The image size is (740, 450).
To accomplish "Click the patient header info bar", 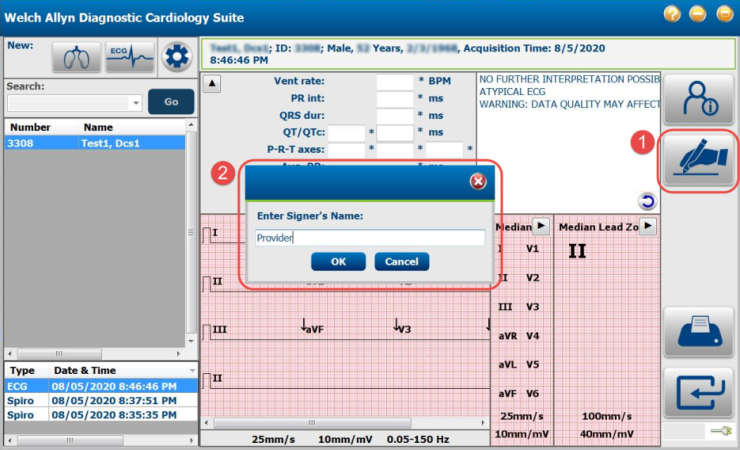I will (468, 54).
